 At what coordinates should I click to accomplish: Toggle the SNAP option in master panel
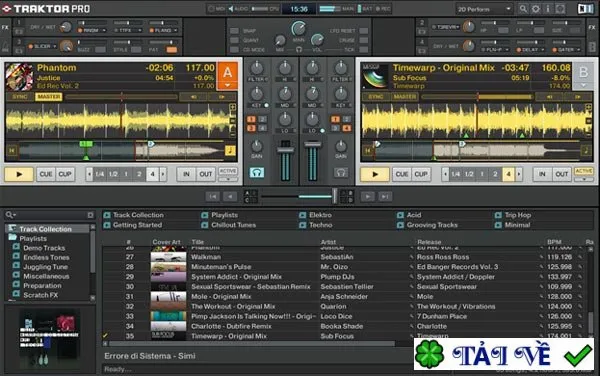234,31
